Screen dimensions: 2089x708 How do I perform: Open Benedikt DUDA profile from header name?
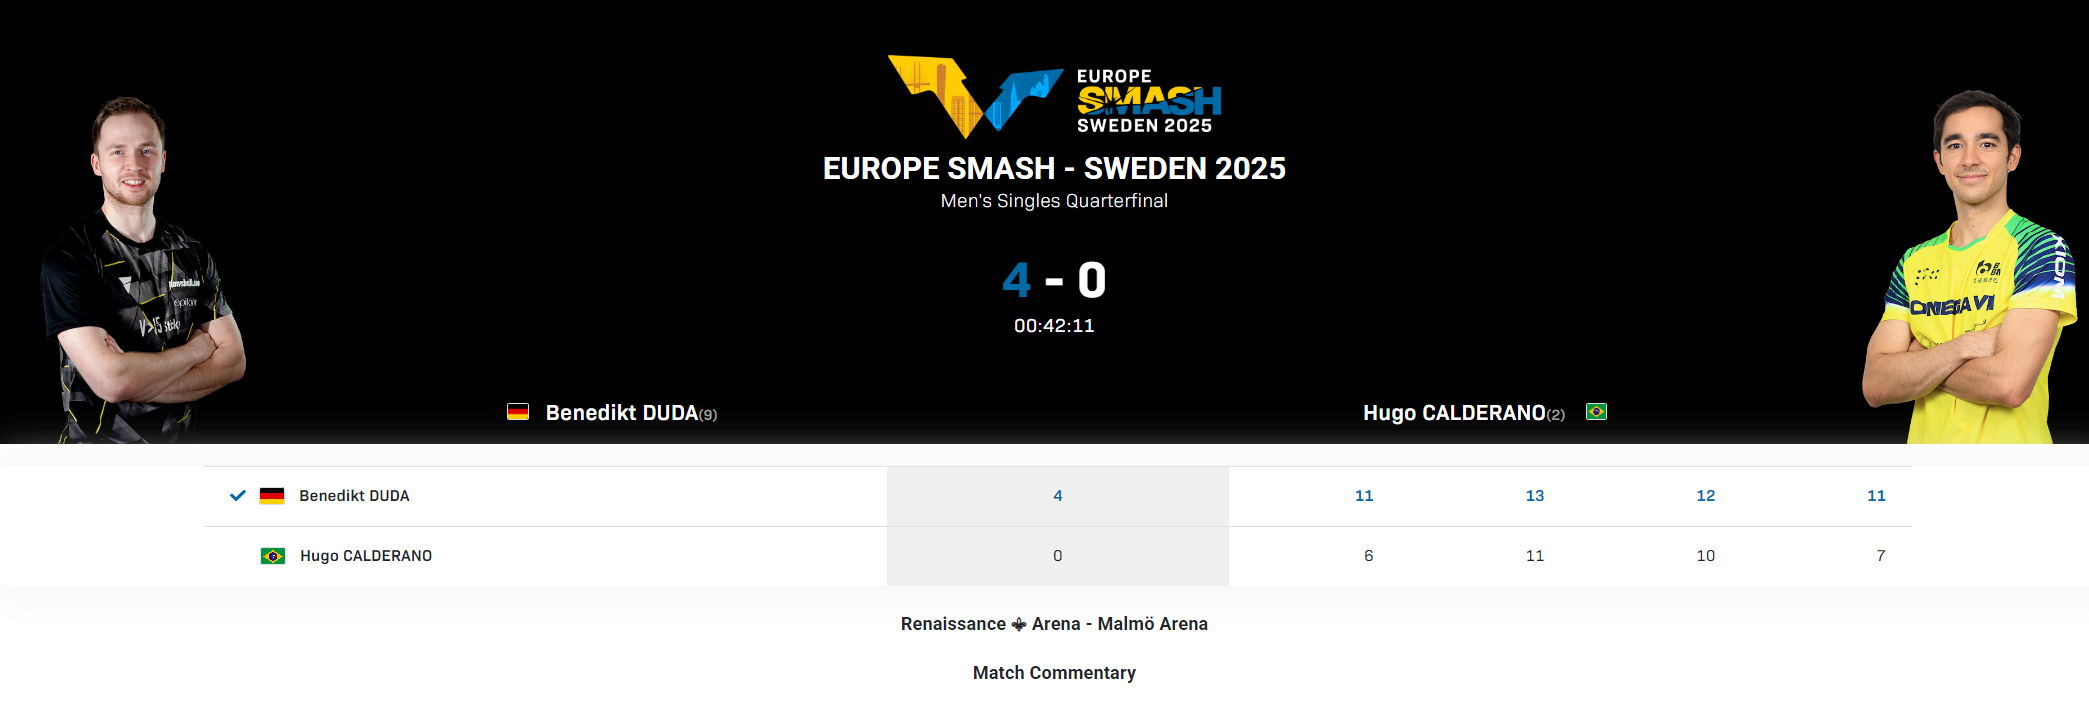coord(622,413)
